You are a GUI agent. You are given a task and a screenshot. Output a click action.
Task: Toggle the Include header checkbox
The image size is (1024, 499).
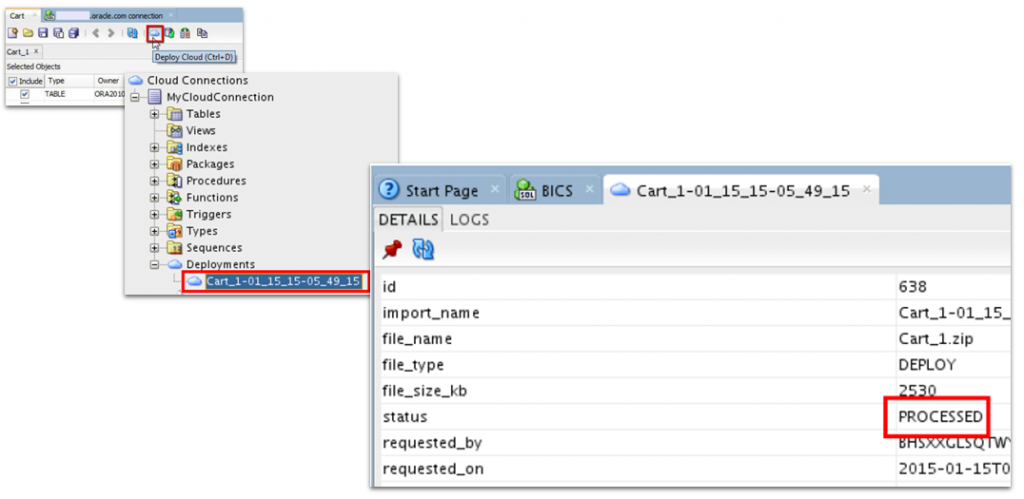(x=13, y=80)
